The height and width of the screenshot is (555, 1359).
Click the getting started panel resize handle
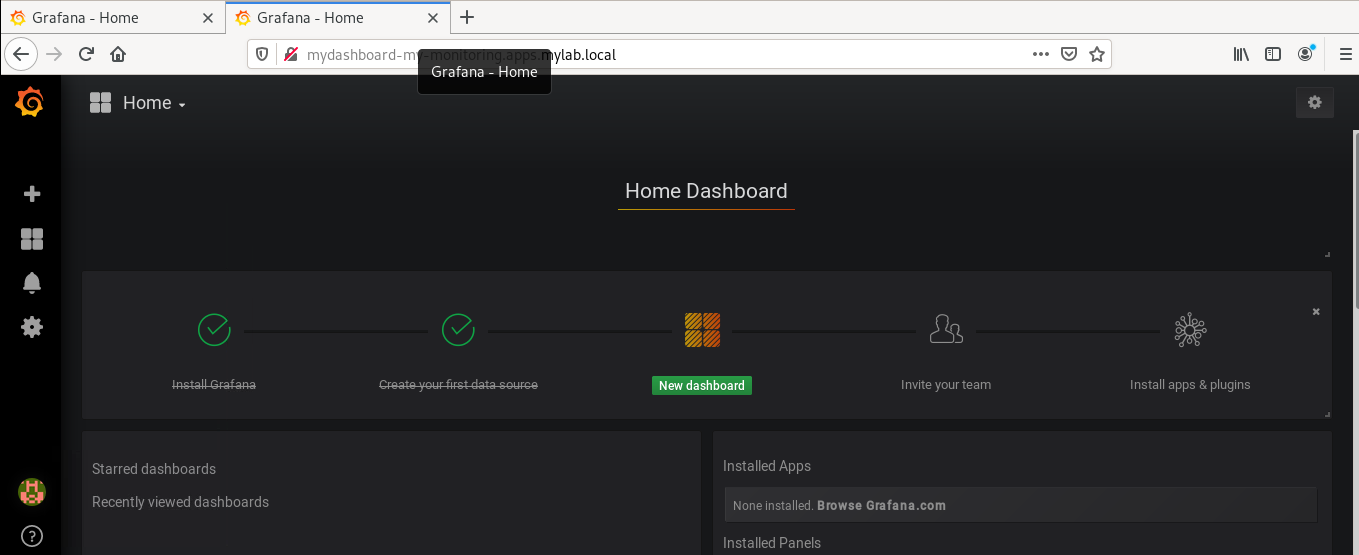pos(1327,413)
